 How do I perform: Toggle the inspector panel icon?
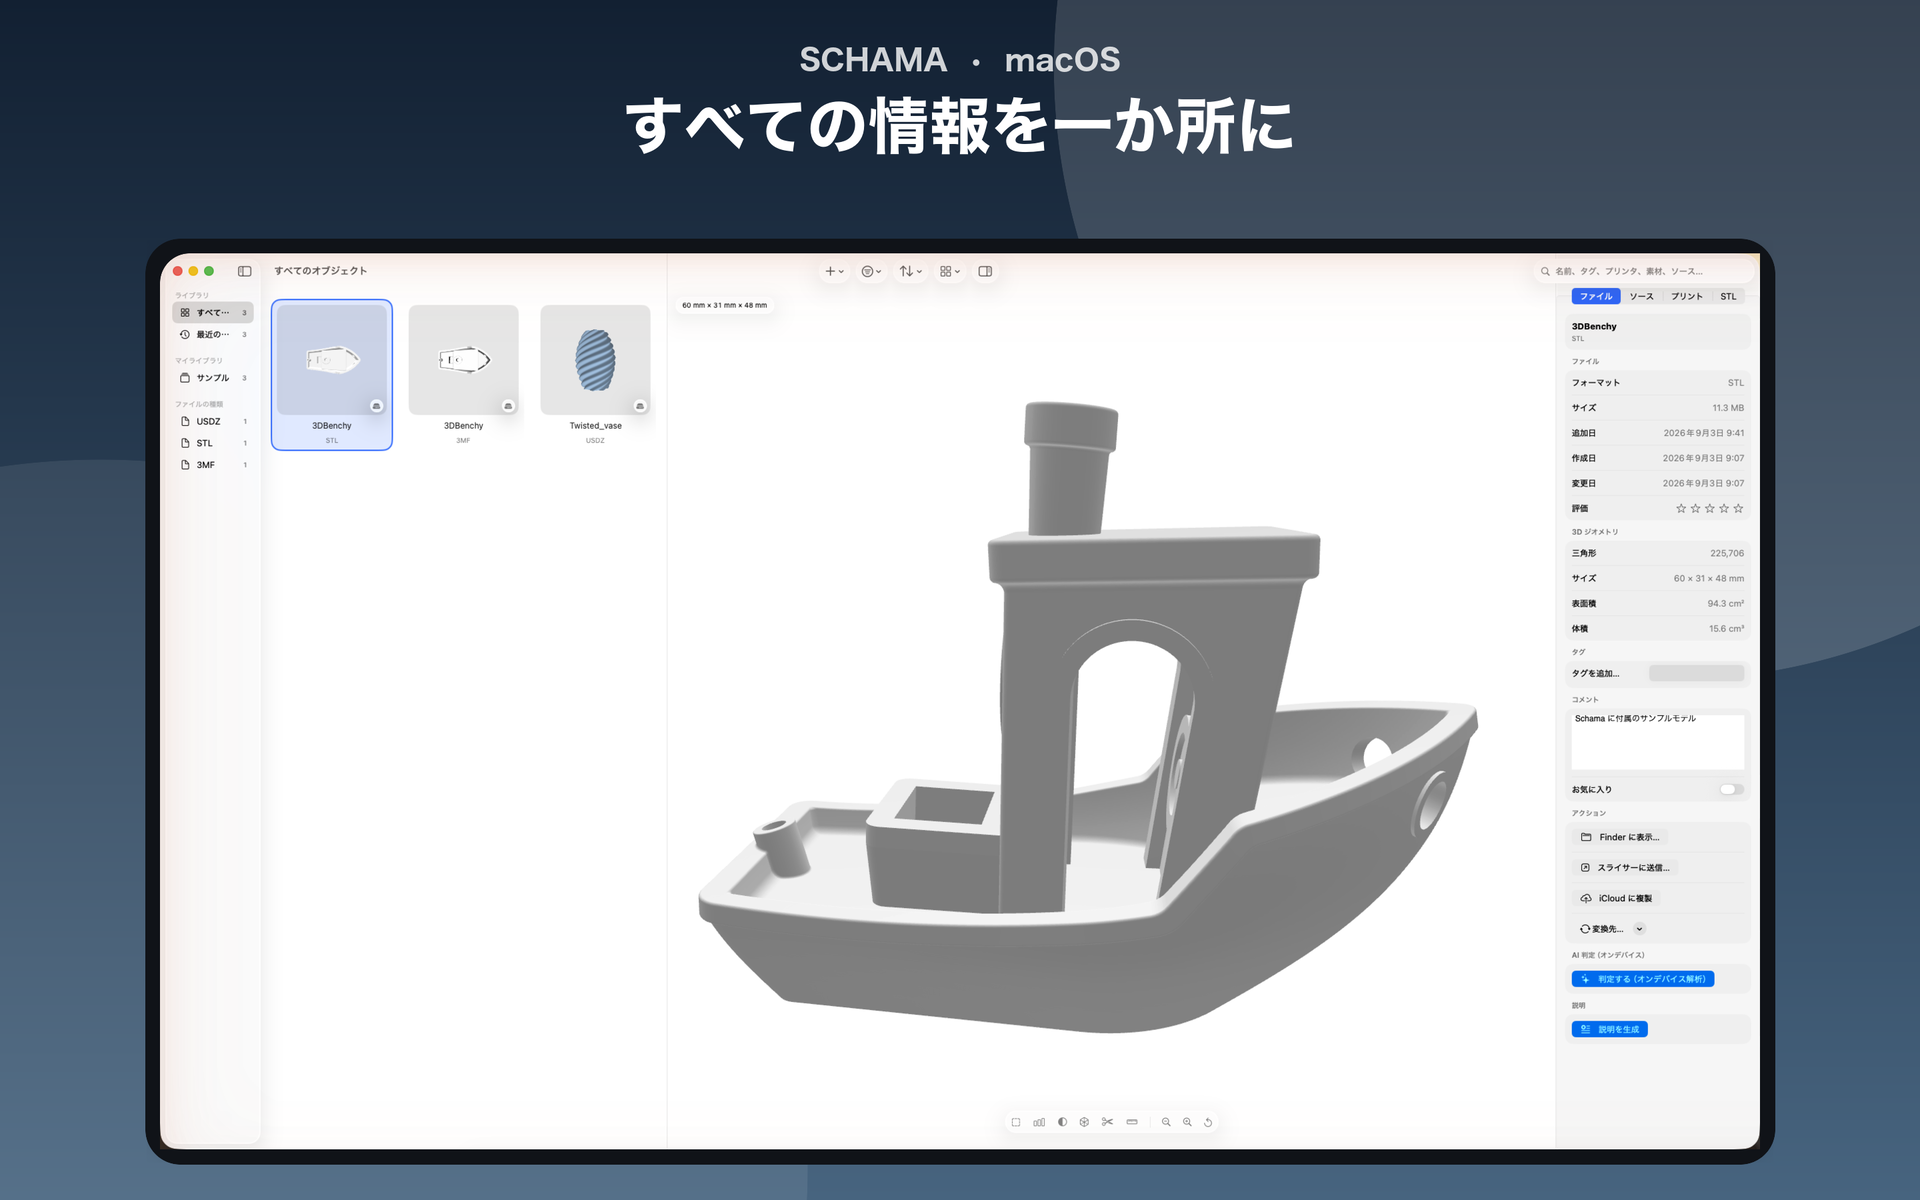tap(985, 271)
